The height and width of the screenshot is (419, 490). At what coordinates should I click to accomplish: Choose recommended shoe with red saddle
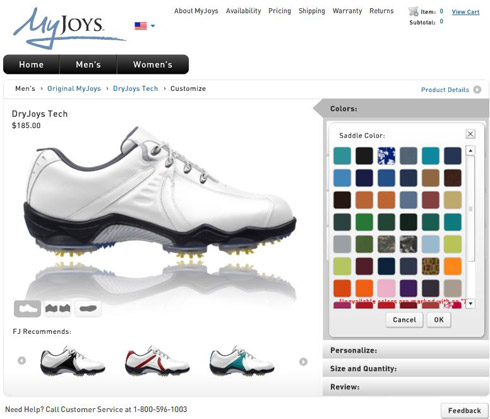[157, 361]
